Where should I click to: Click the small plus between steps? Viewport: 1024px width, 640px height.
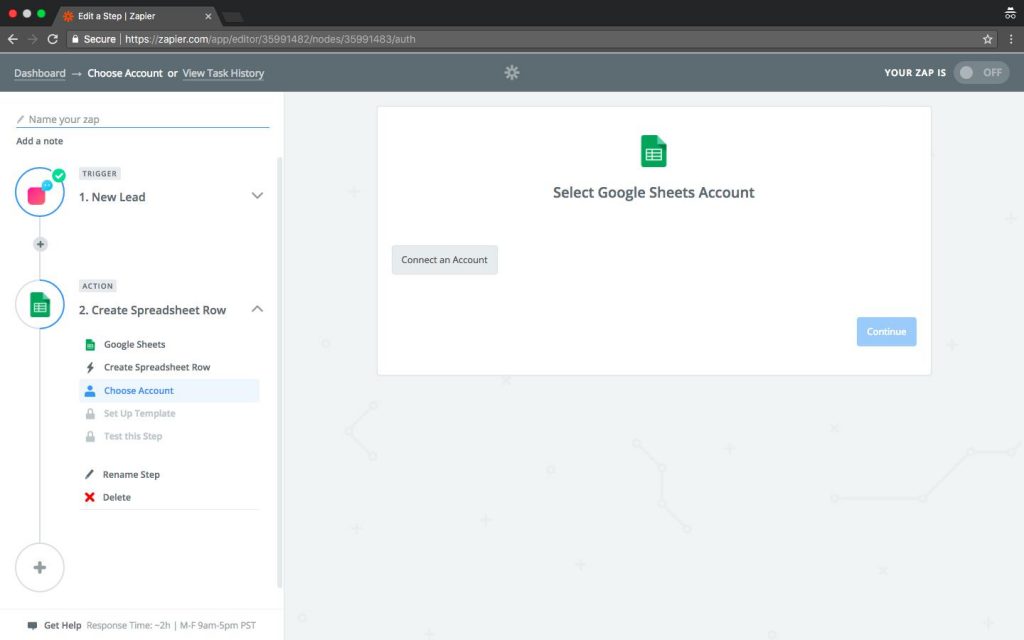(40, 244)
